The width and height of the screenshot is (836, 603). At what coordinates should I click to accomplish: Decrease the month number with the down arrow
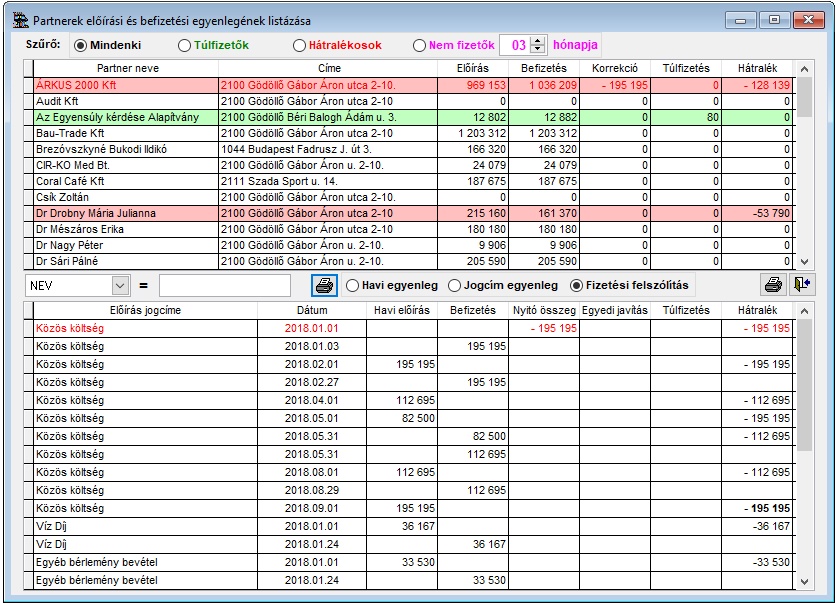coord(538,49)
